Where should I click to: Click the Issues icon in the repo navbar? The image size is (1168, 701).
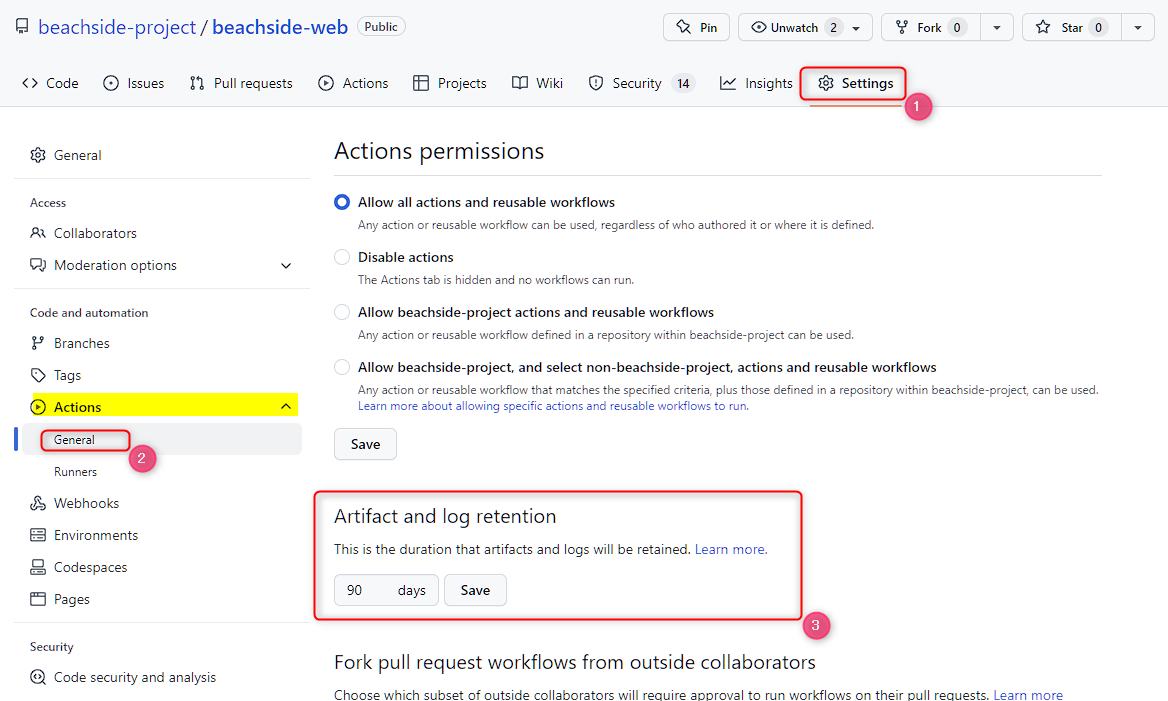111,82
